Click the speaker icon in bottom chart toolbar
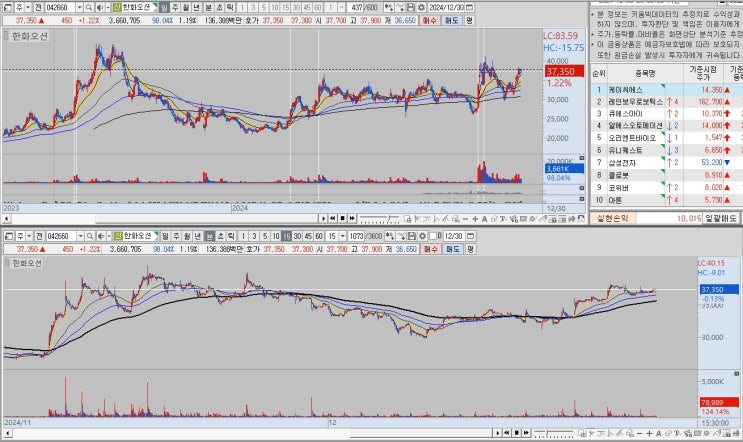The width and height of the screenshot is (743, 442). click(x=101, y=235)
